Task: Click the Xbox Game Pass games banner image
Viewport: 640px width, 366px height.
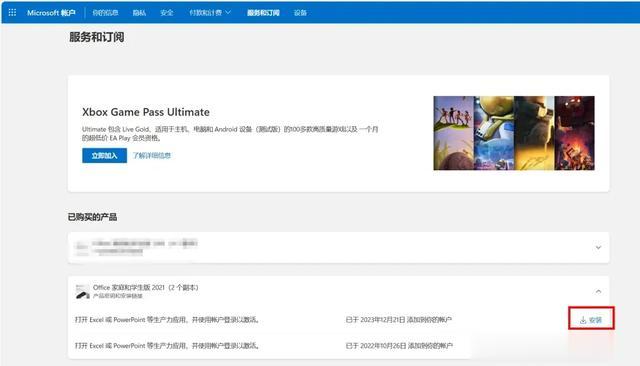Action: click(514, 133)
